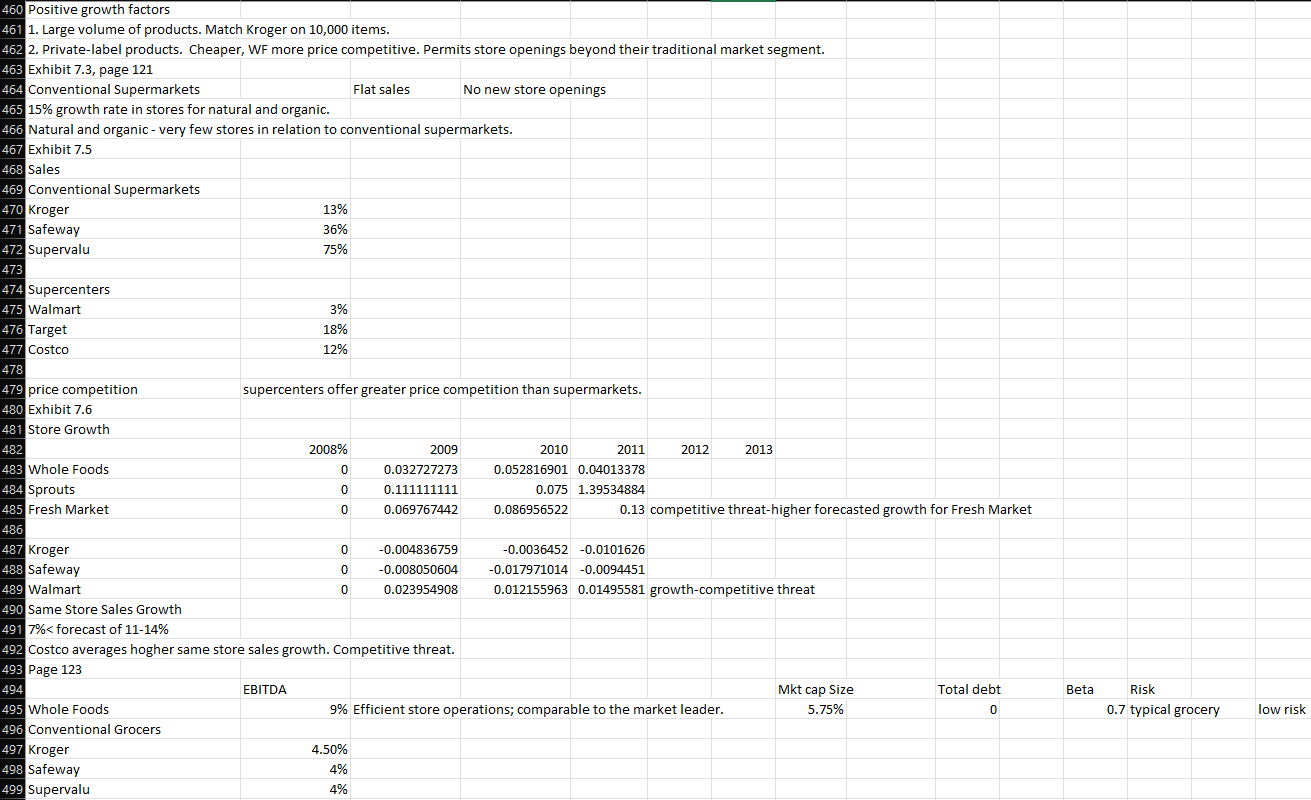Click the 'Store Growth' cell
This screenshot has width=1311, height=800.
point(69,430)
